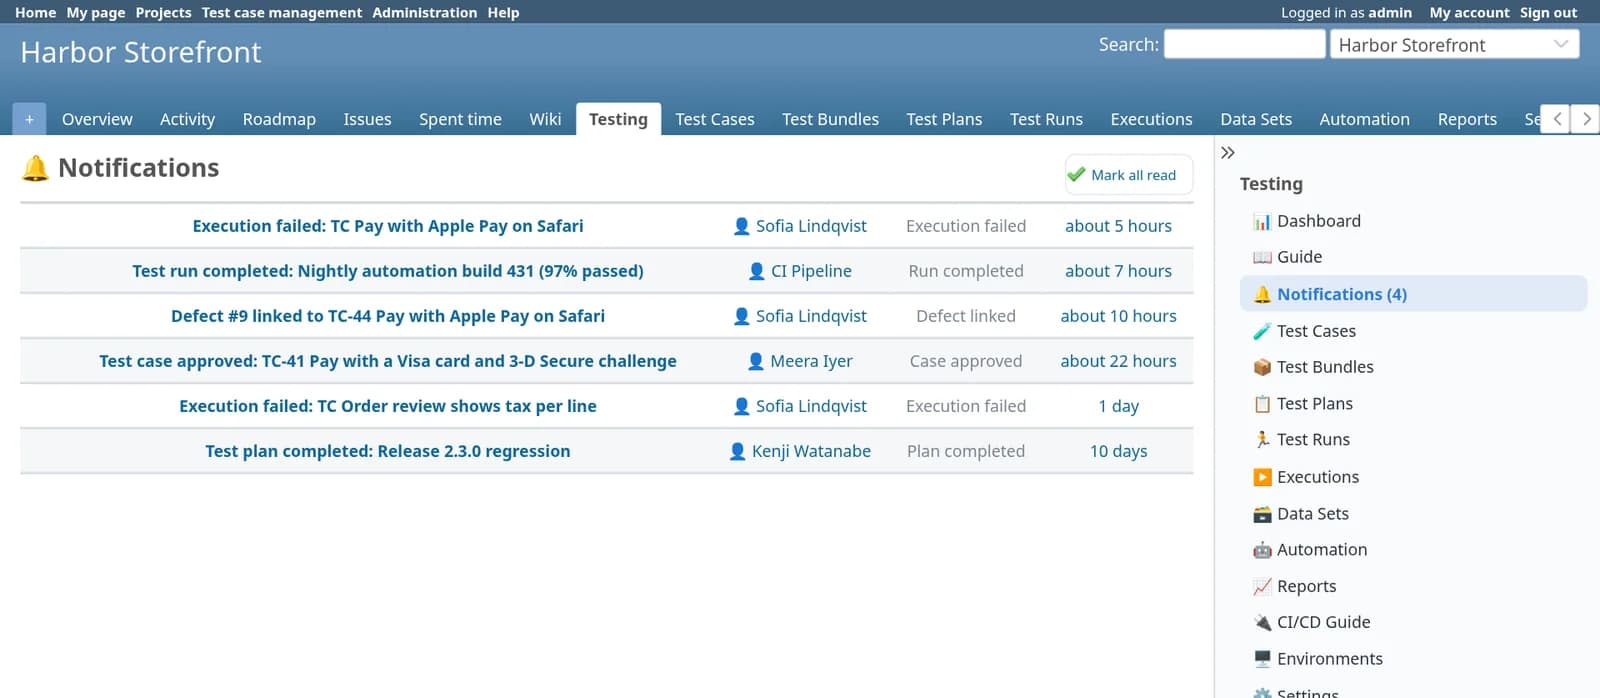This screenshot has width=1600, height=698.
Task: Click the bell icon beside Notifications (4)
Action: (x=1262, y=294)
